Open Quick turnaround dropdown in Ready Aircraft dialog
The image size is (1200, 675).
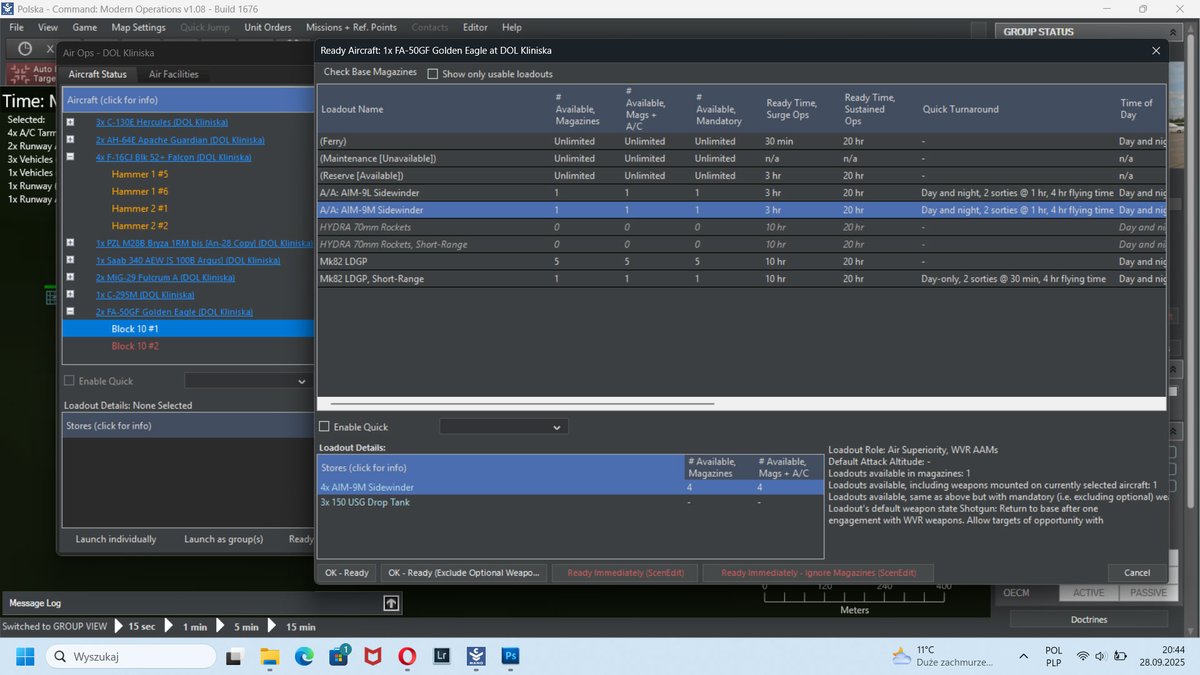click(x=504, y=427)
